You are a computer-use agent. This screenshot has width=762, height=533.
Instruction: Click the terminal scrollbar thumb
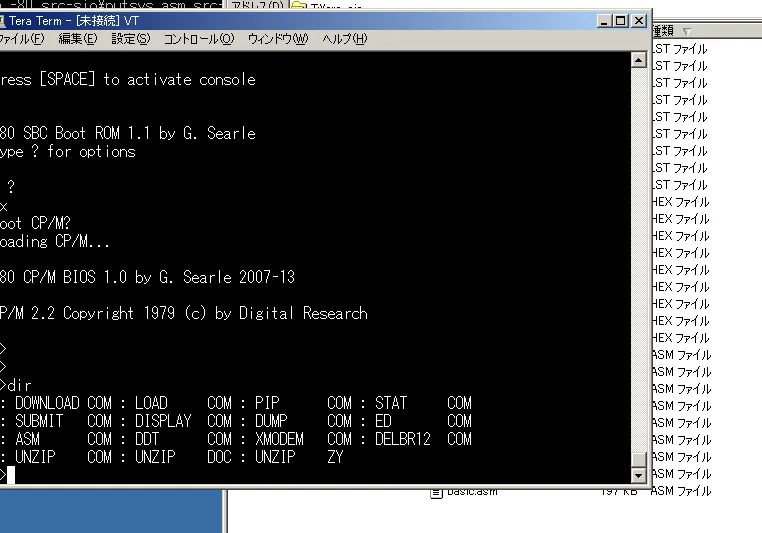638,459
